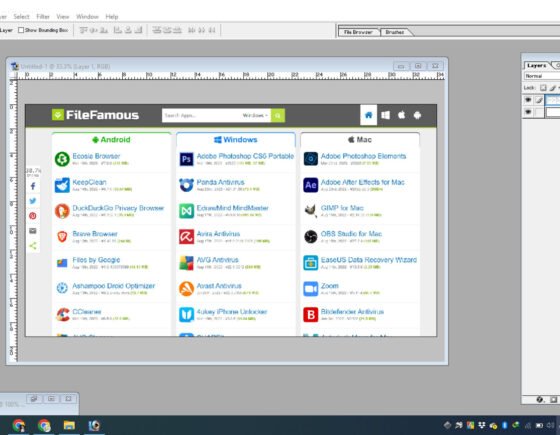Image resolution: width=560 pixels, height=435 pixels.
Task: Click the distribute left edges icon
Action: (x=191, y=30)
